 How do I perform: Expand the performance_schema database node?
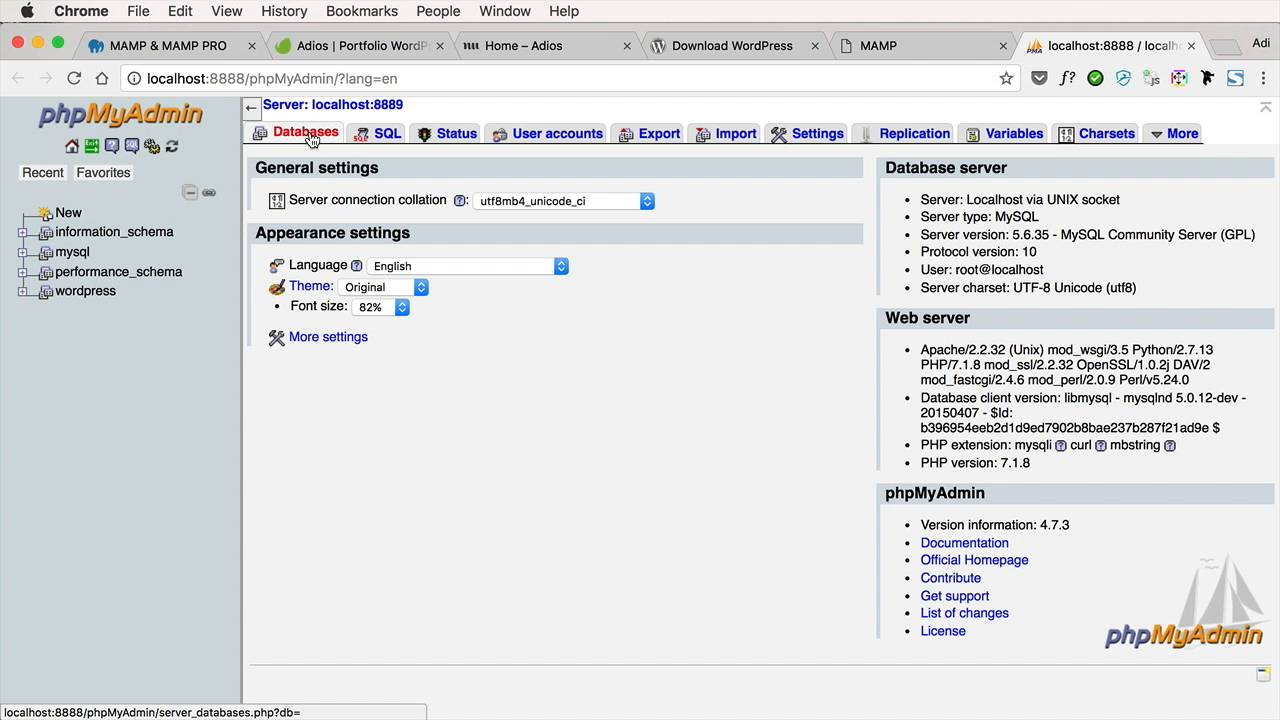[23, 272]
